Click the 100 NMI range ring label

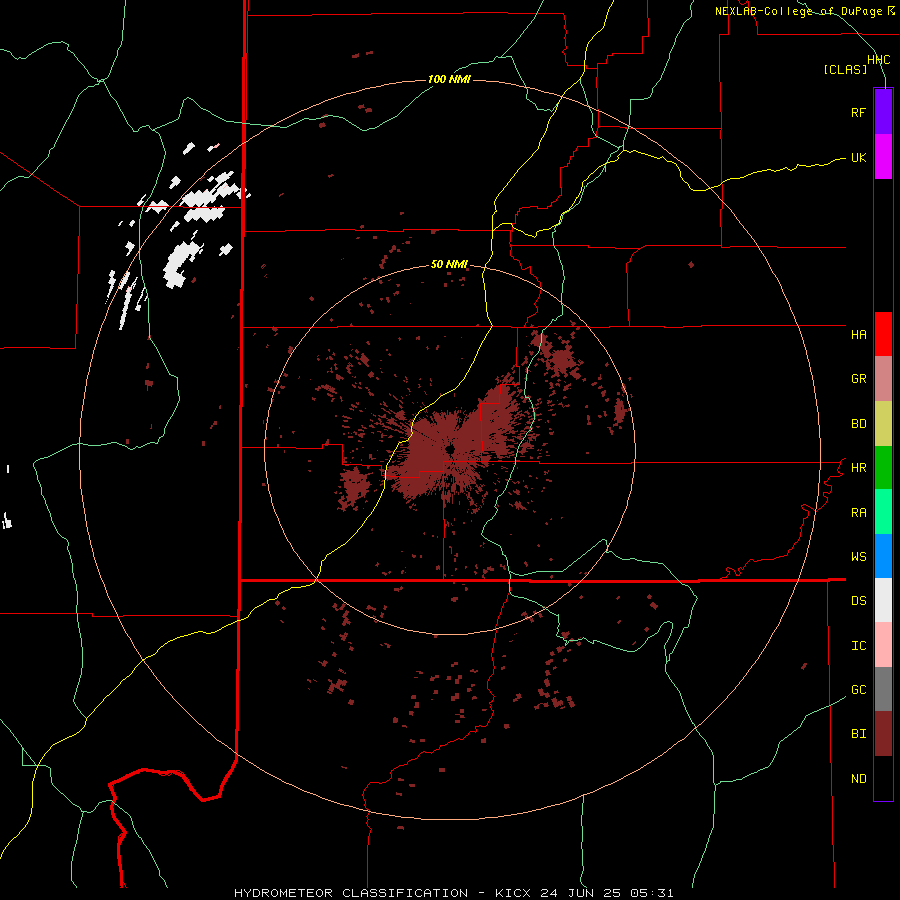pyautogui.click(x=449, y=79)
